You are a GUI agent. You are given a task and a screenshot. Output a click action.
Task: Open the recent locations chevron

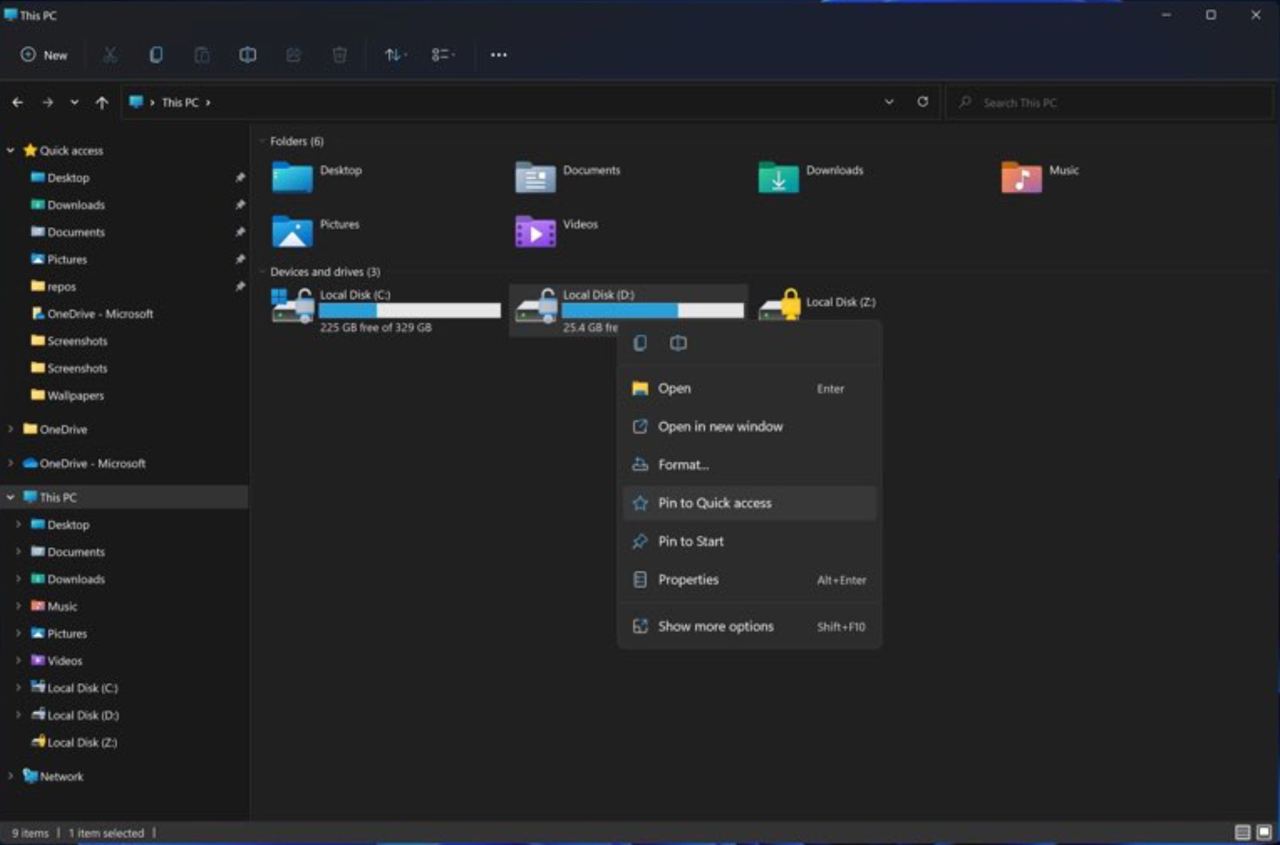tap(74, 102)
